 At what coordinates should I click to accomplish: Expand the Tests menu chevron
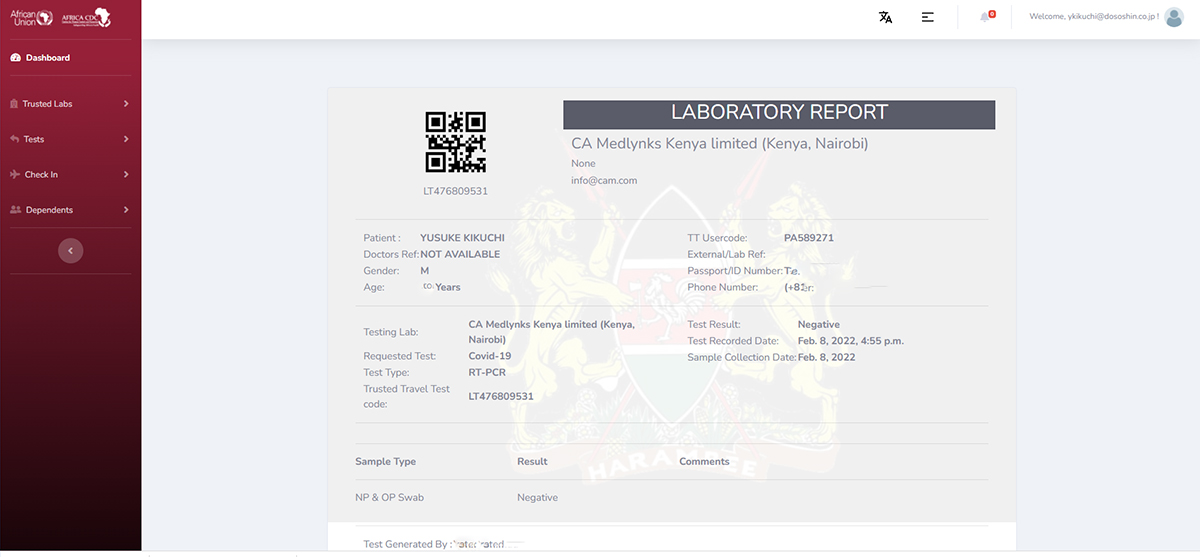(x=126, y=139)
